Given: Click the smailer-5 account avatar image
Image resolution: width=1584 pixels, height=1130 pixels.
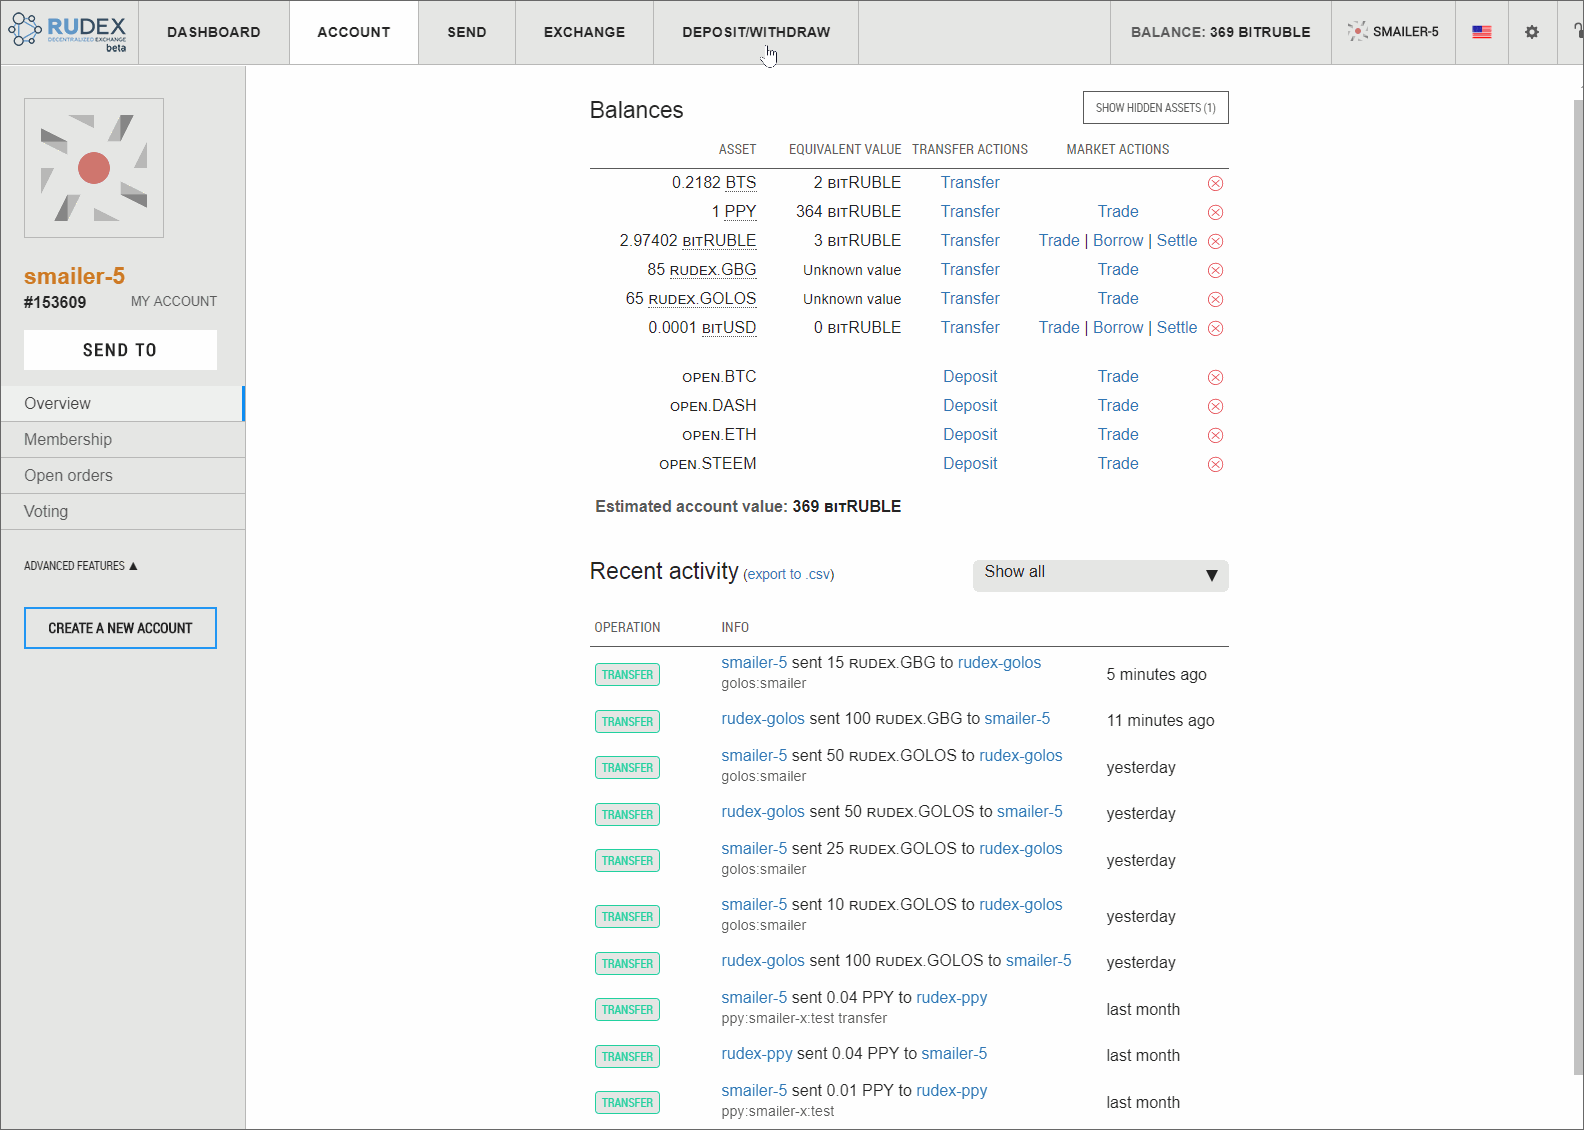Looking at the screenshot, I should click(x=94, y=168).
